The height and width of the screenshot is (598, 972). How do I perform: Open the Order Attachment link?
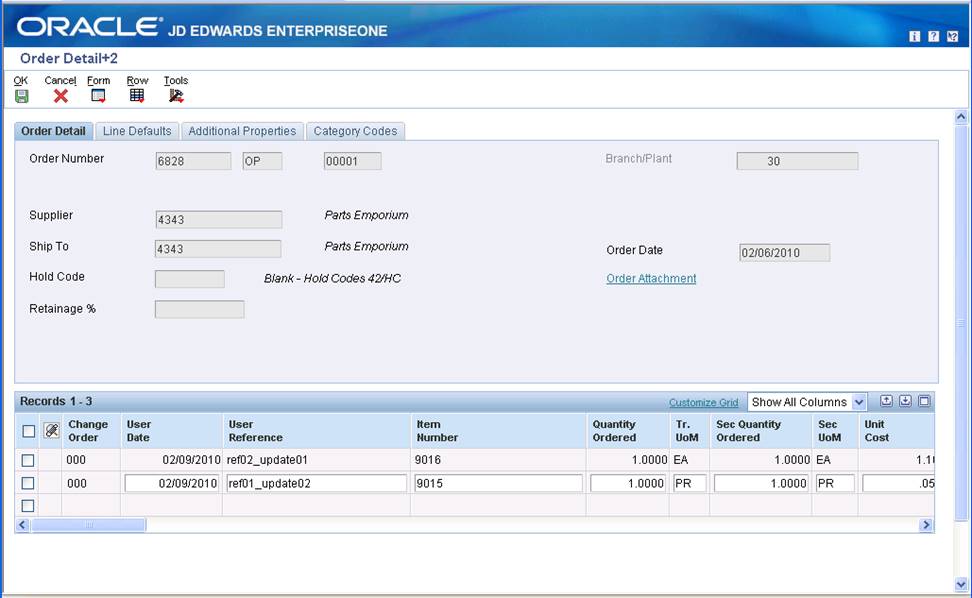(651, 279)
